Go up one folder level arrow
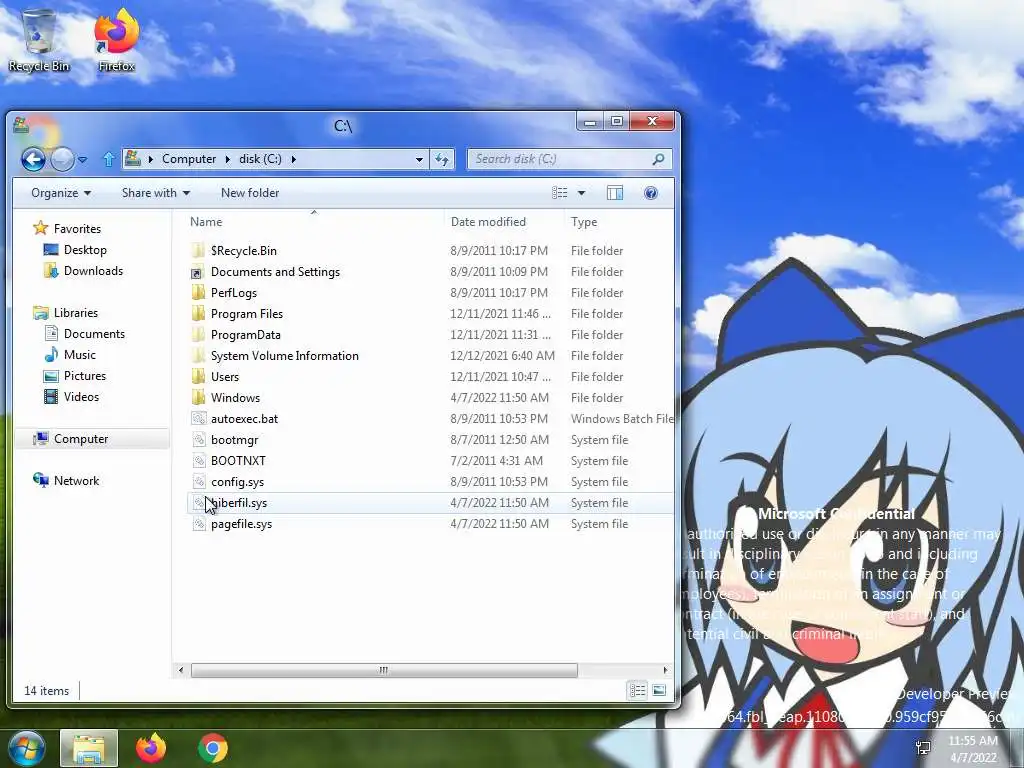 [x=108, y=159]
